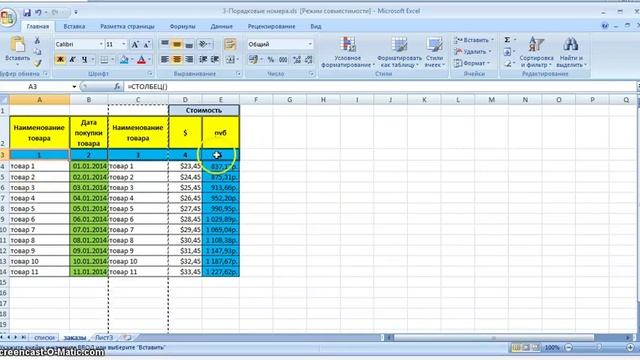640x360 pixels.
Task: Open Сортировка и фильтр menu
Action: tap(536, 52)
